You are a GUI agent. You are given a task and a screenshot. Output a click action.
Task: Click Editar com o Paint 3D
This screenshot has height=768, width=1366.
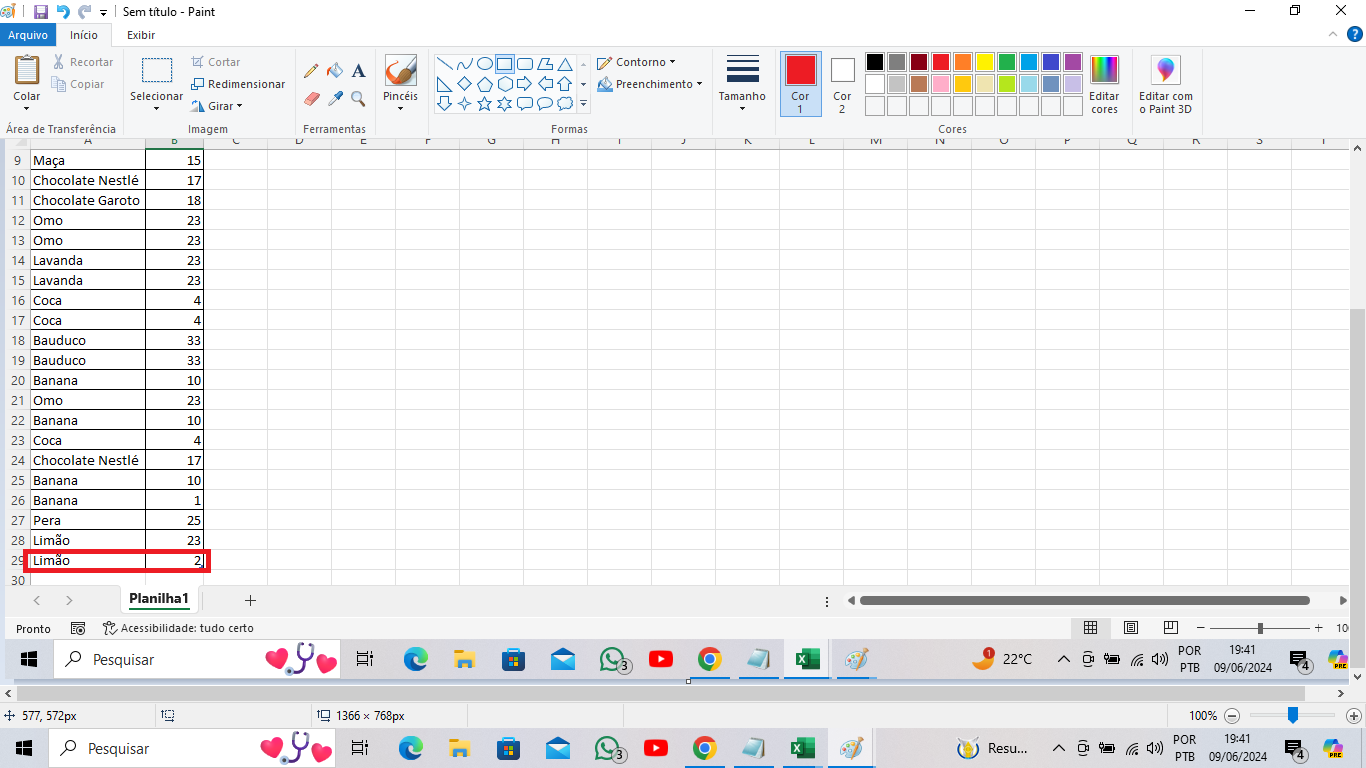1166,84
